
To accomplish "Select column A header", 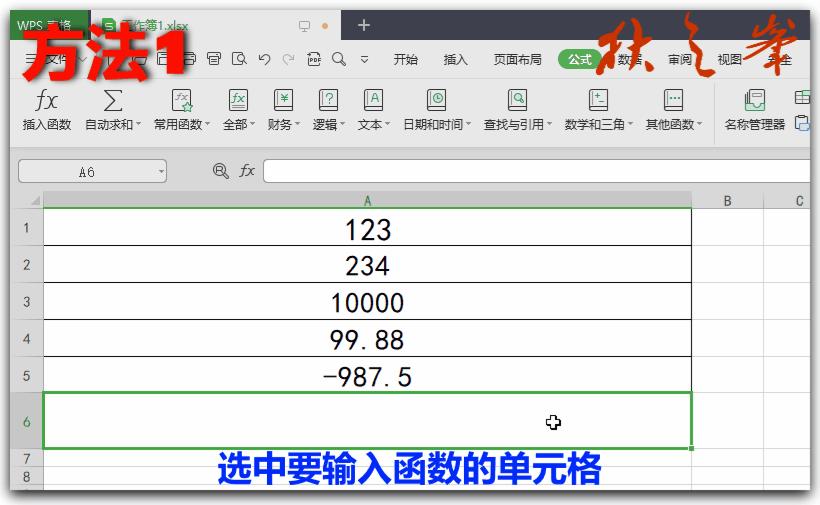I will click(x=368, y=201).
